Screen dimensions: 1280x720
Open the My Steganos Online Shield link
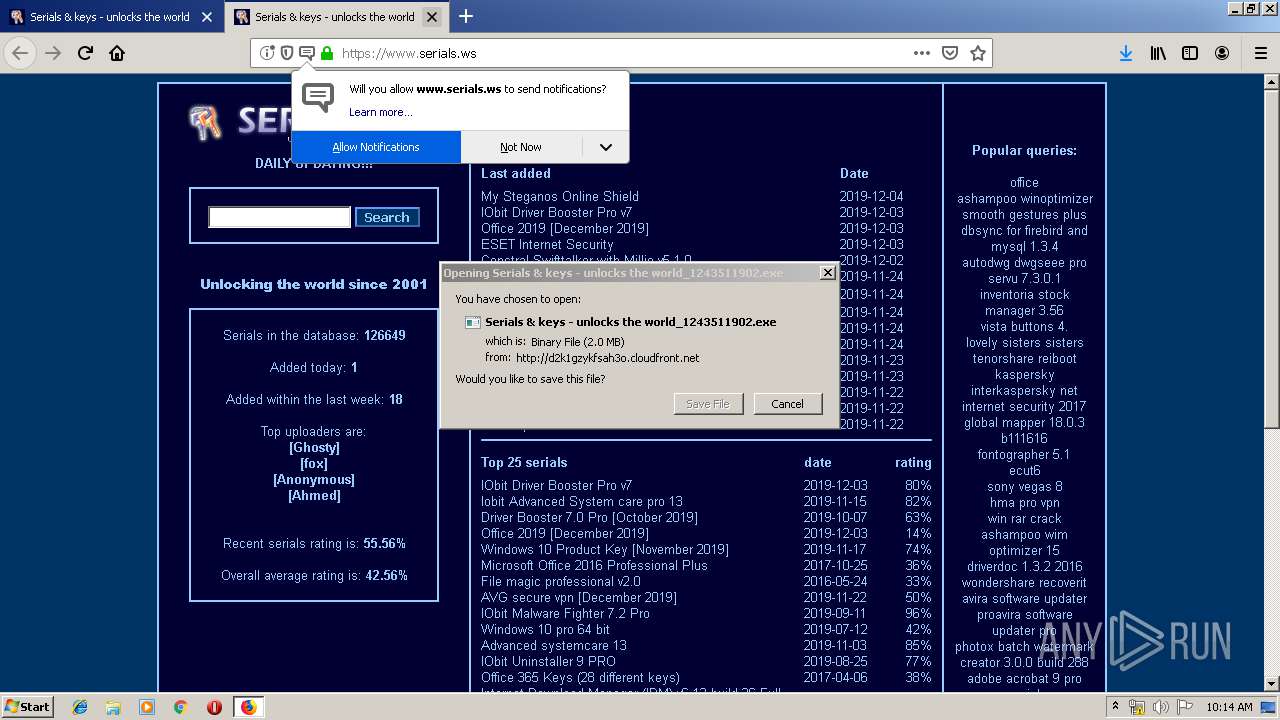pyautogui.click(x=560, y=196)
